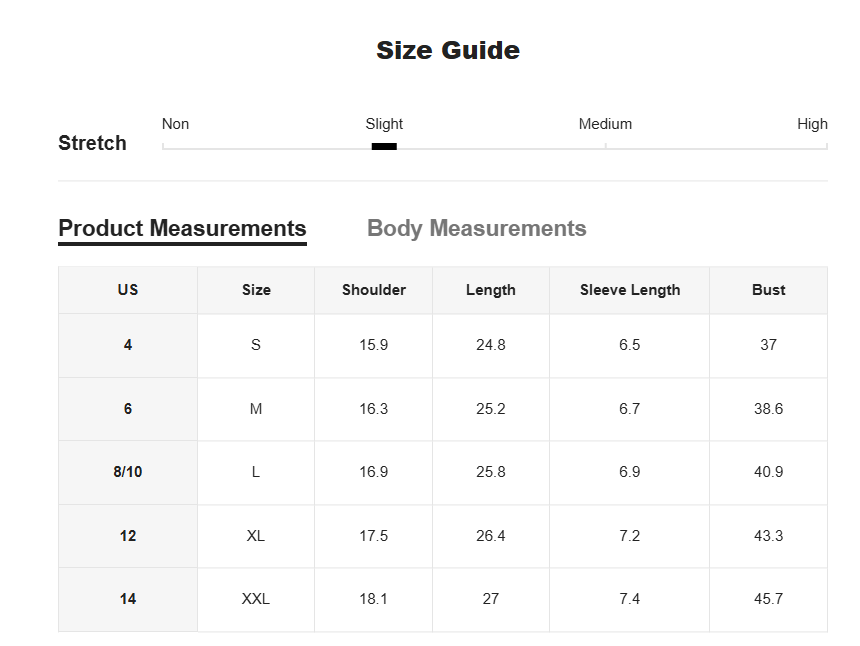860x646 pixels.
Task: Click the Stretch label
Action: 92,143
